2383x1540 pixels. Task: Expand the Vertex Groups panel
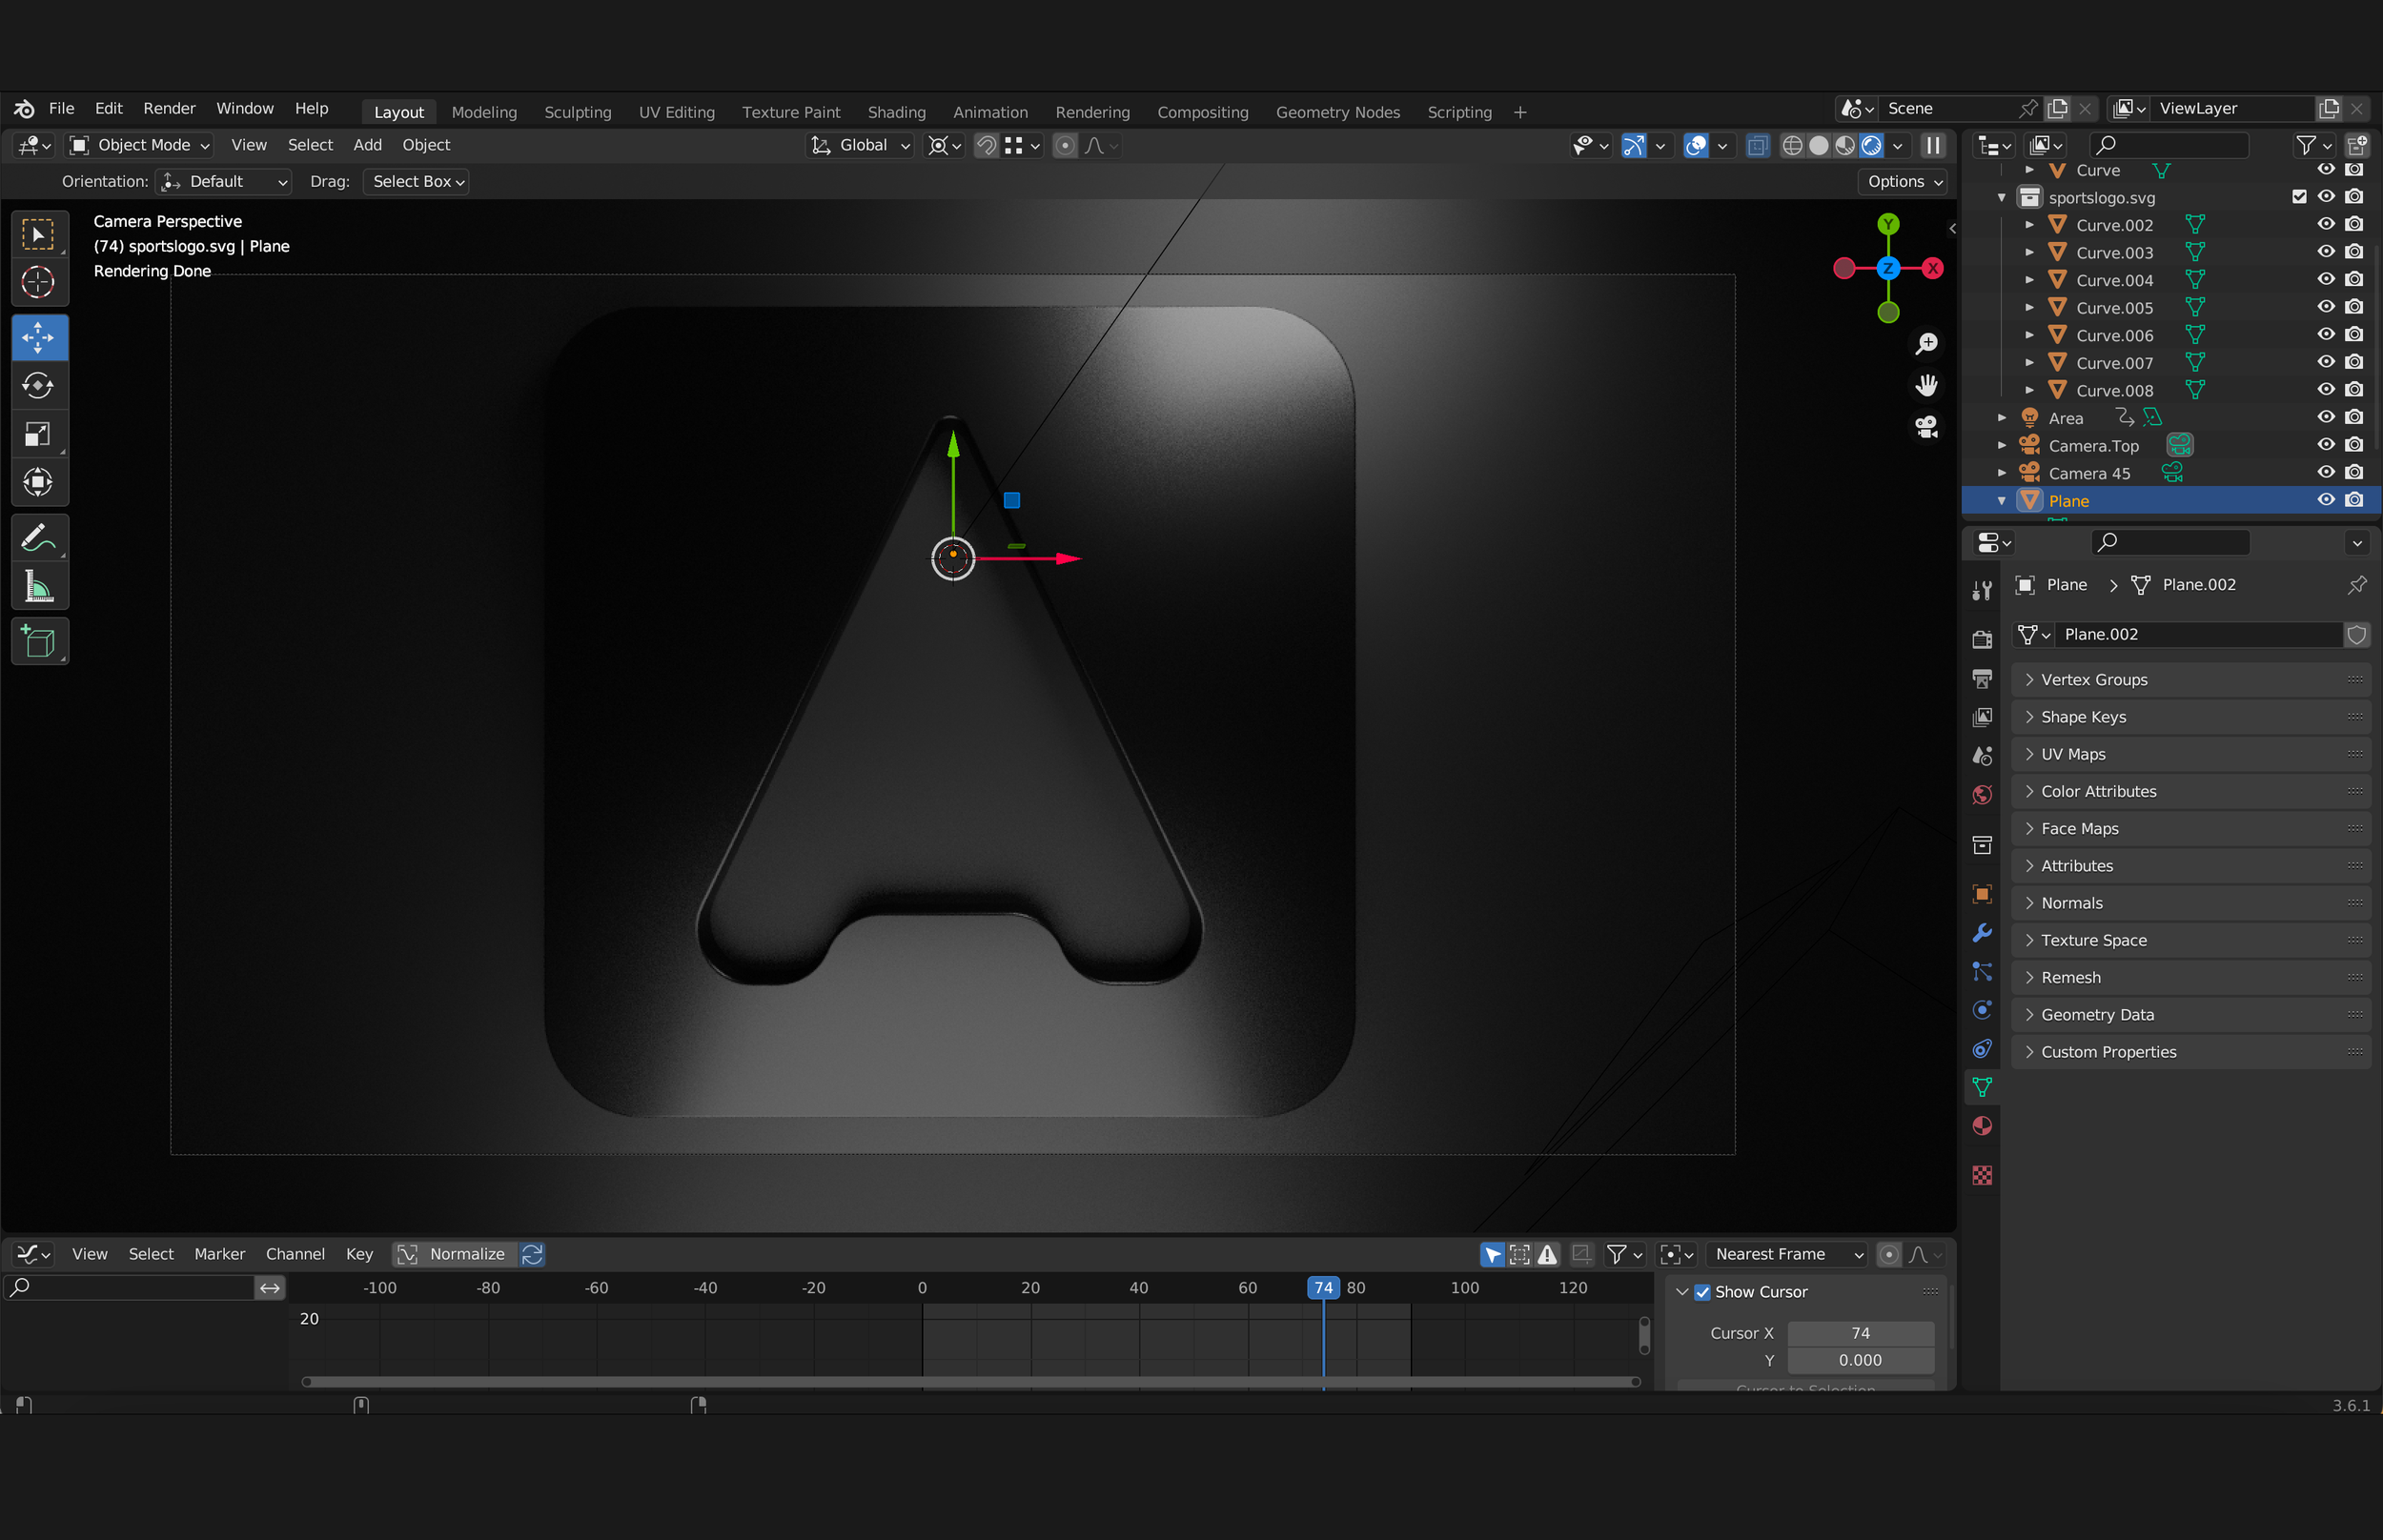tap(2190, 680)
